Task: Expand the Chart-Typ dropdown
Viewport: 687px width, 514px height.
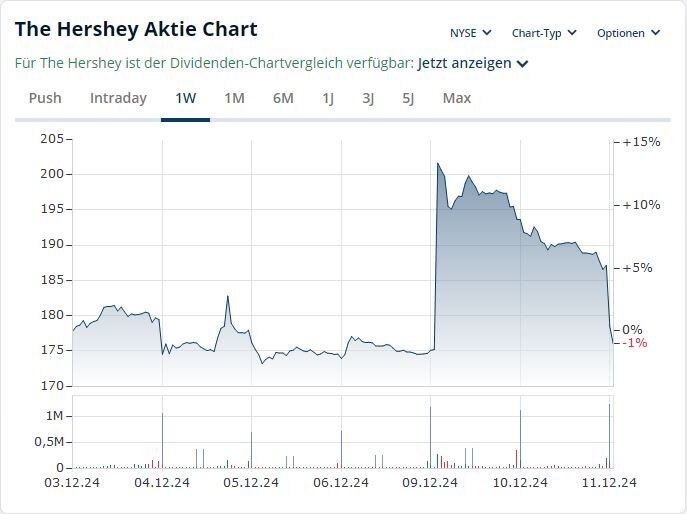Action: pyautogui.click(x=544, y=33)
